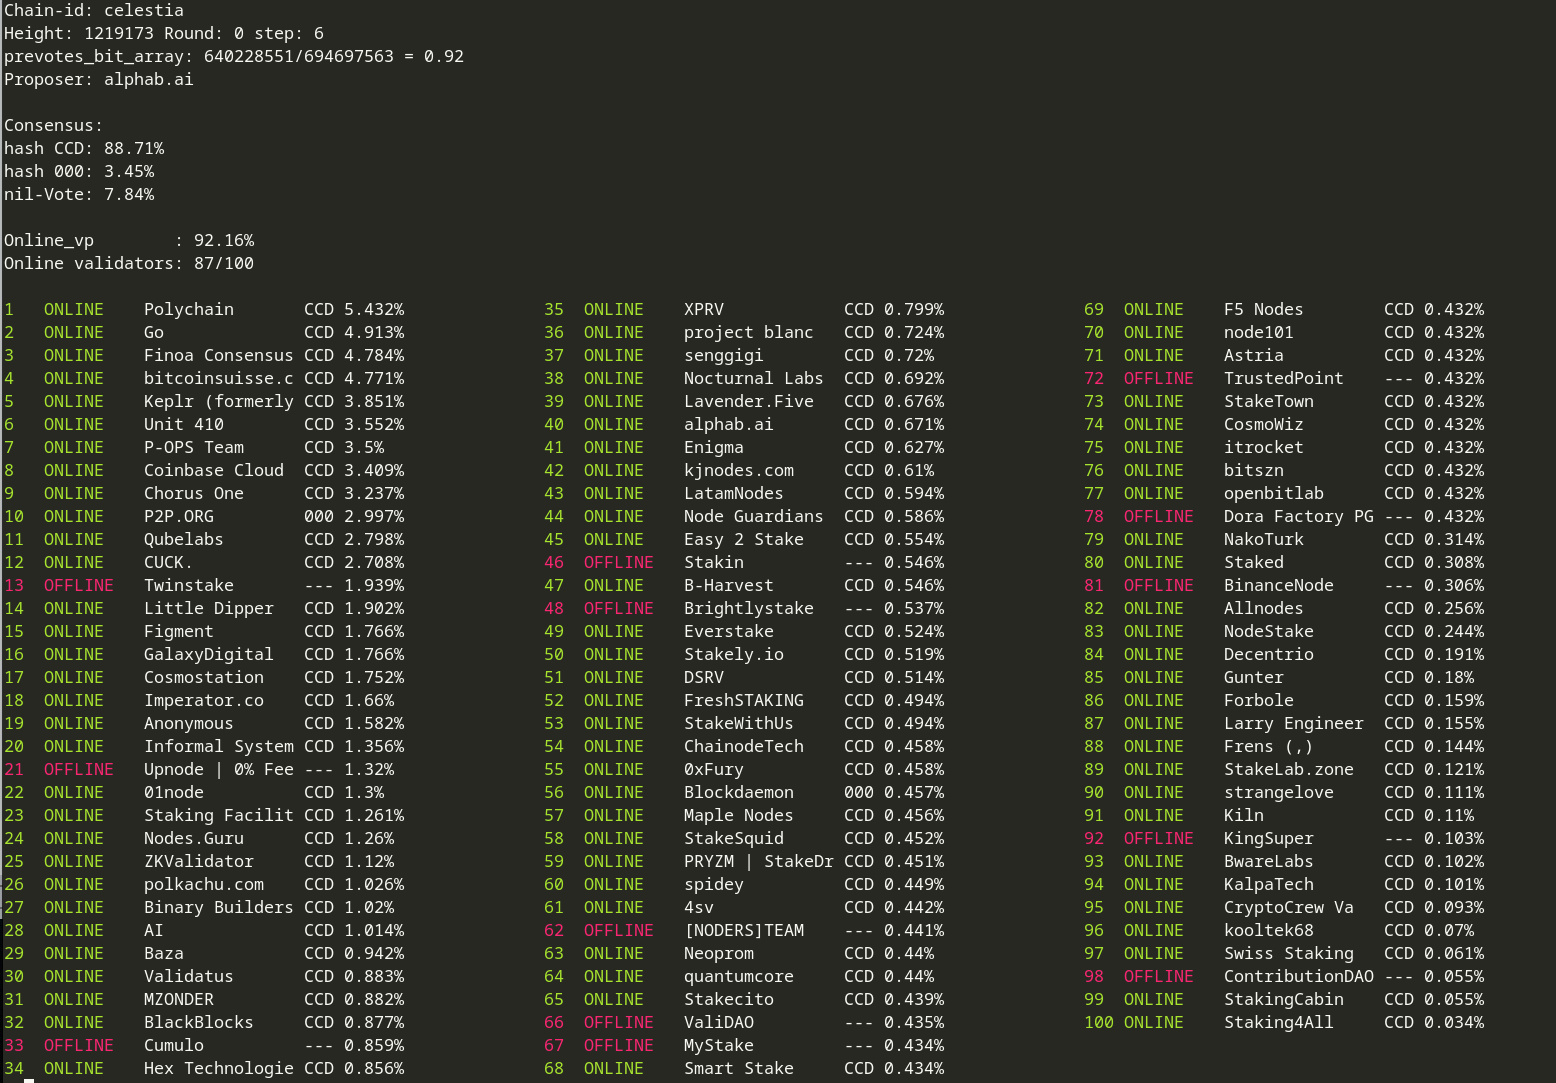
Task: Select the Figment validator name
Action: pos(179,631)
